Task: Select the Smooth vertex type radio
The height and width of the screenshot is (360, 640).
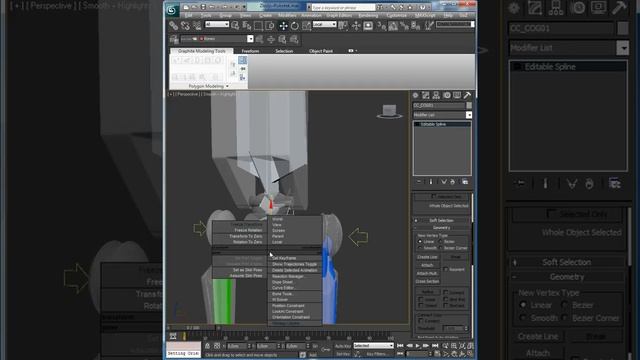Action: (x=420, y=248)
